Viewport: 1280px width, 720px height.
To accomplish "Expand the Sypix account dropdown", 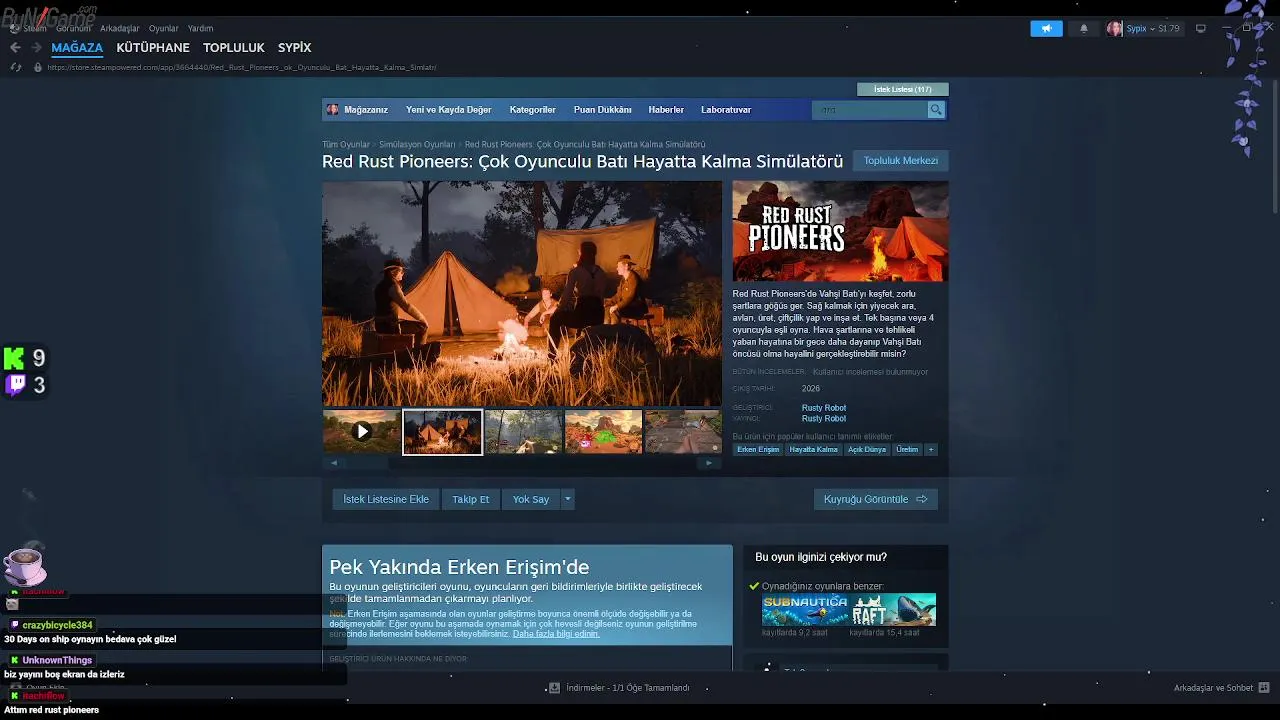I will click(1153, 28).
